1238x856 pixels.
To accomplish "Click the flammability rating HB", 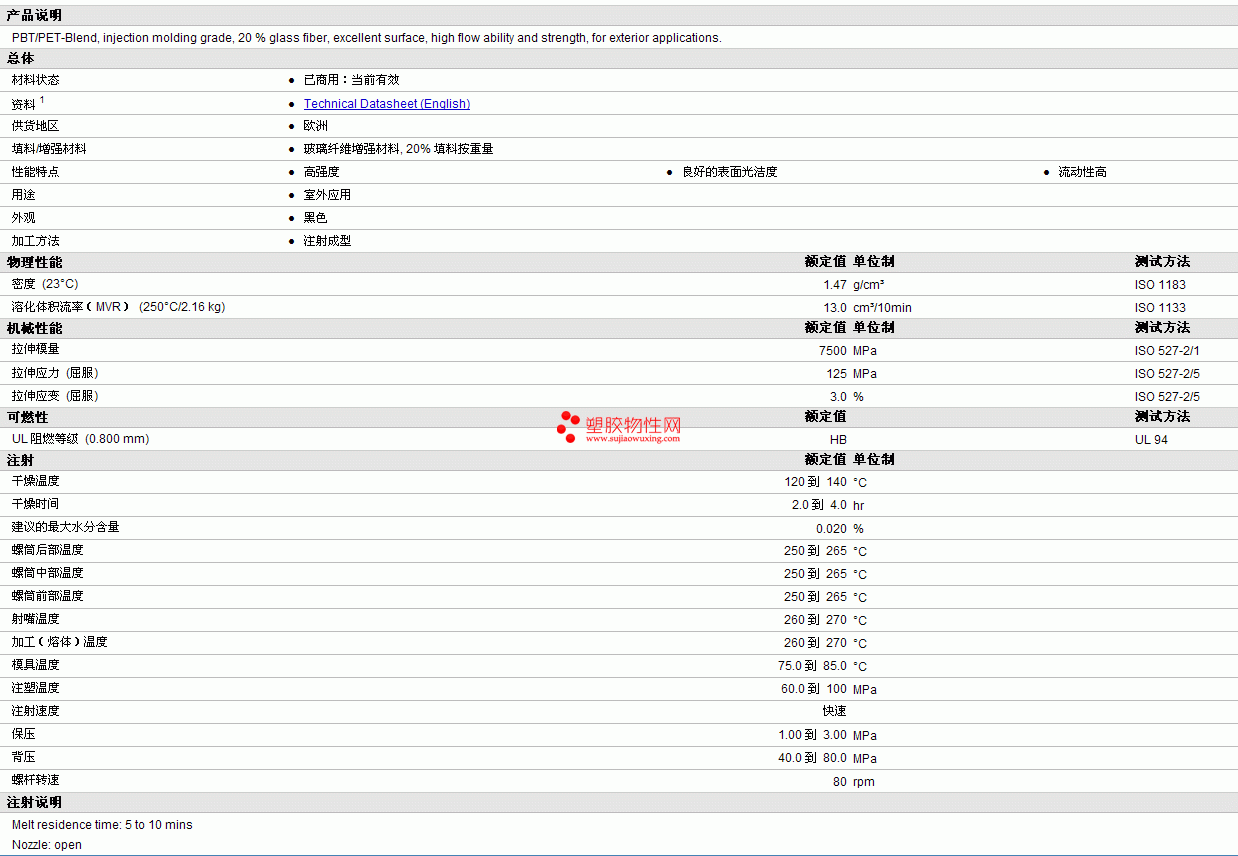I will [838, 440].
